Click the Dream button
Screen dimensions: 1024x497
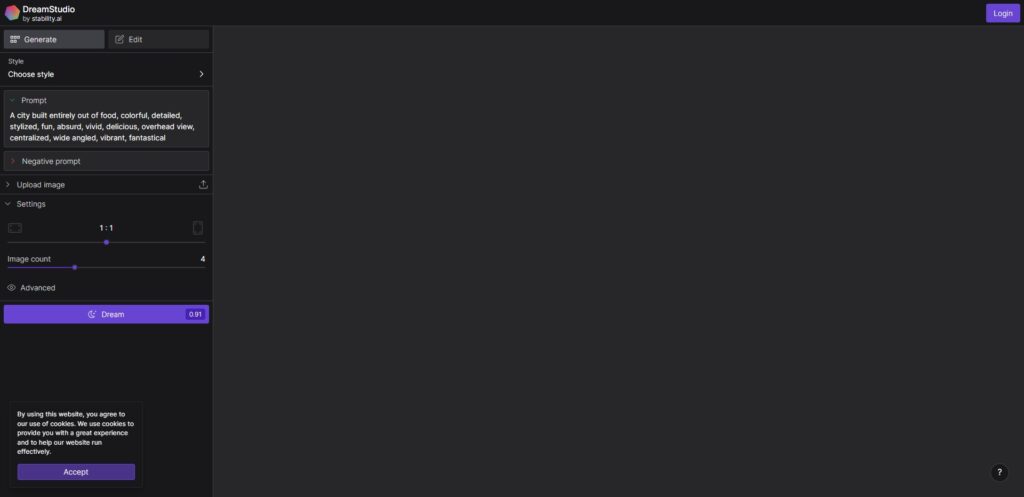(x=106, y=314)
